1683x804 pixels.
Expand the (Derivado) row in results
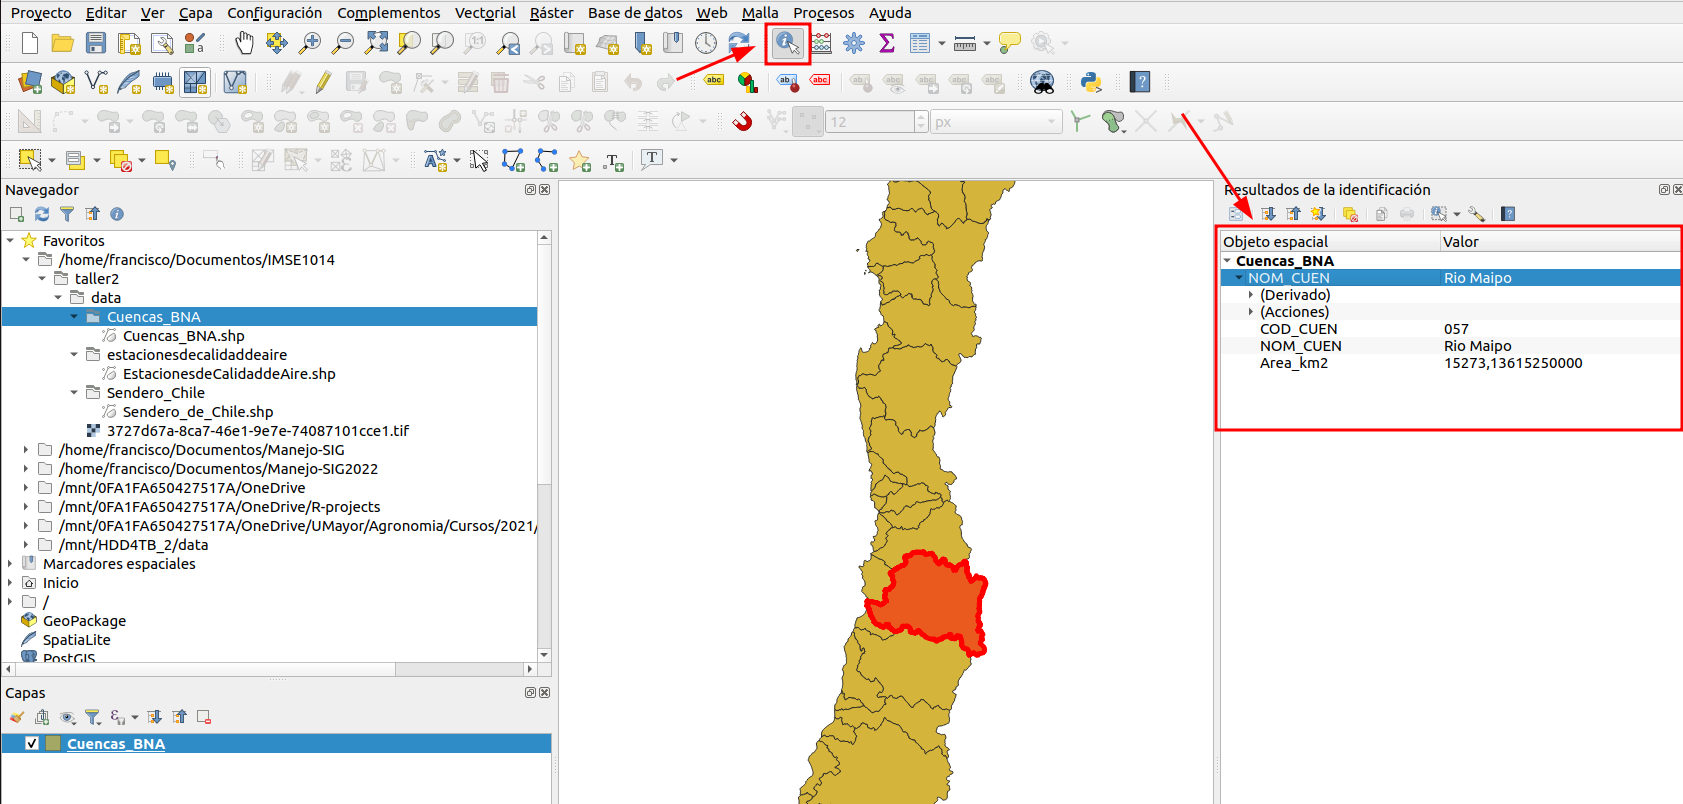point(1251,295)
